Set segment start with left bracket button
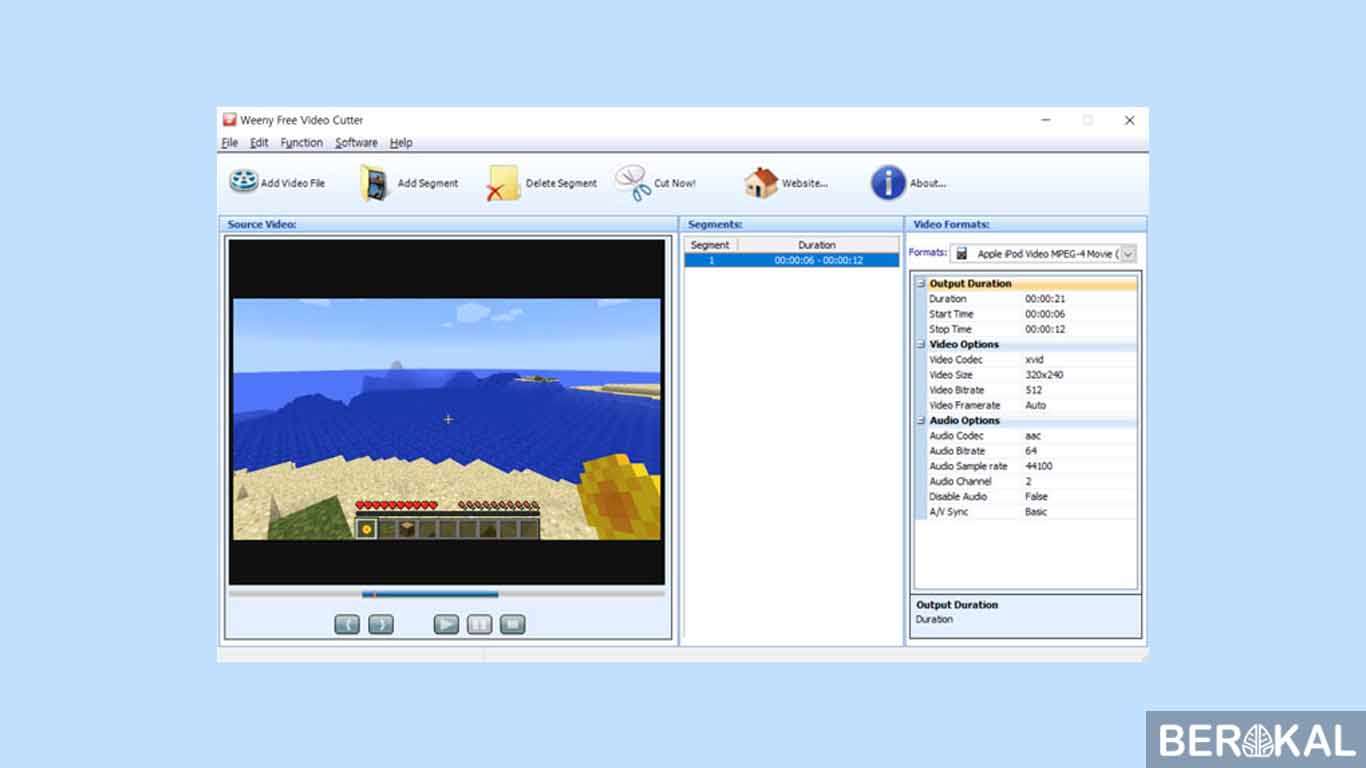Viewport: 1366px width, 768px height. coord(347,624)
